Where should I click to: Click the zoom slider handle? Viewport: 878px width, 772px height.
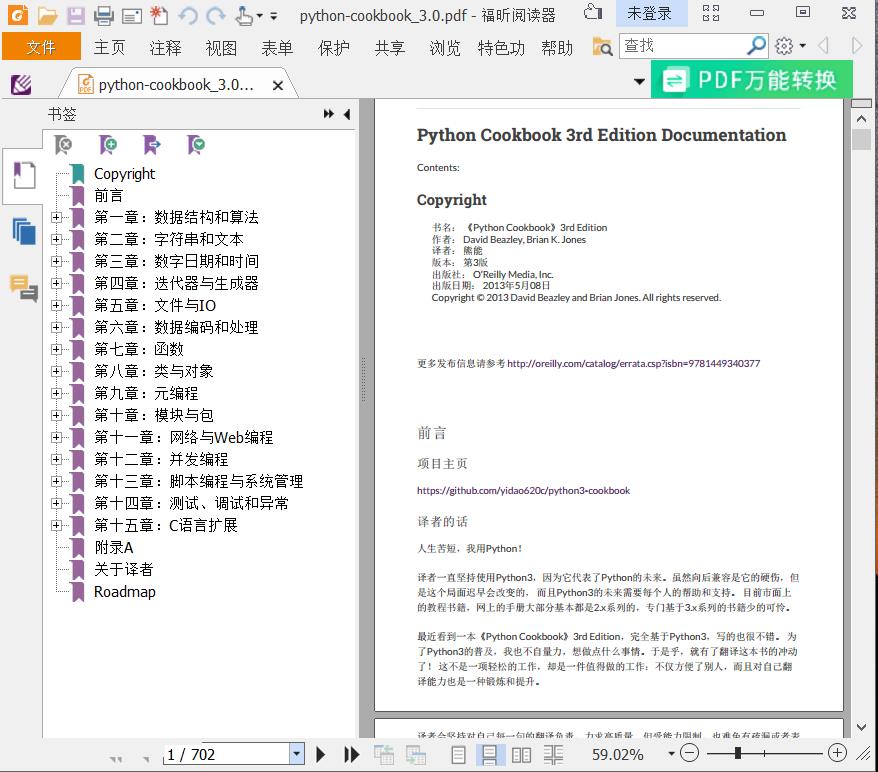coord(738,753)
